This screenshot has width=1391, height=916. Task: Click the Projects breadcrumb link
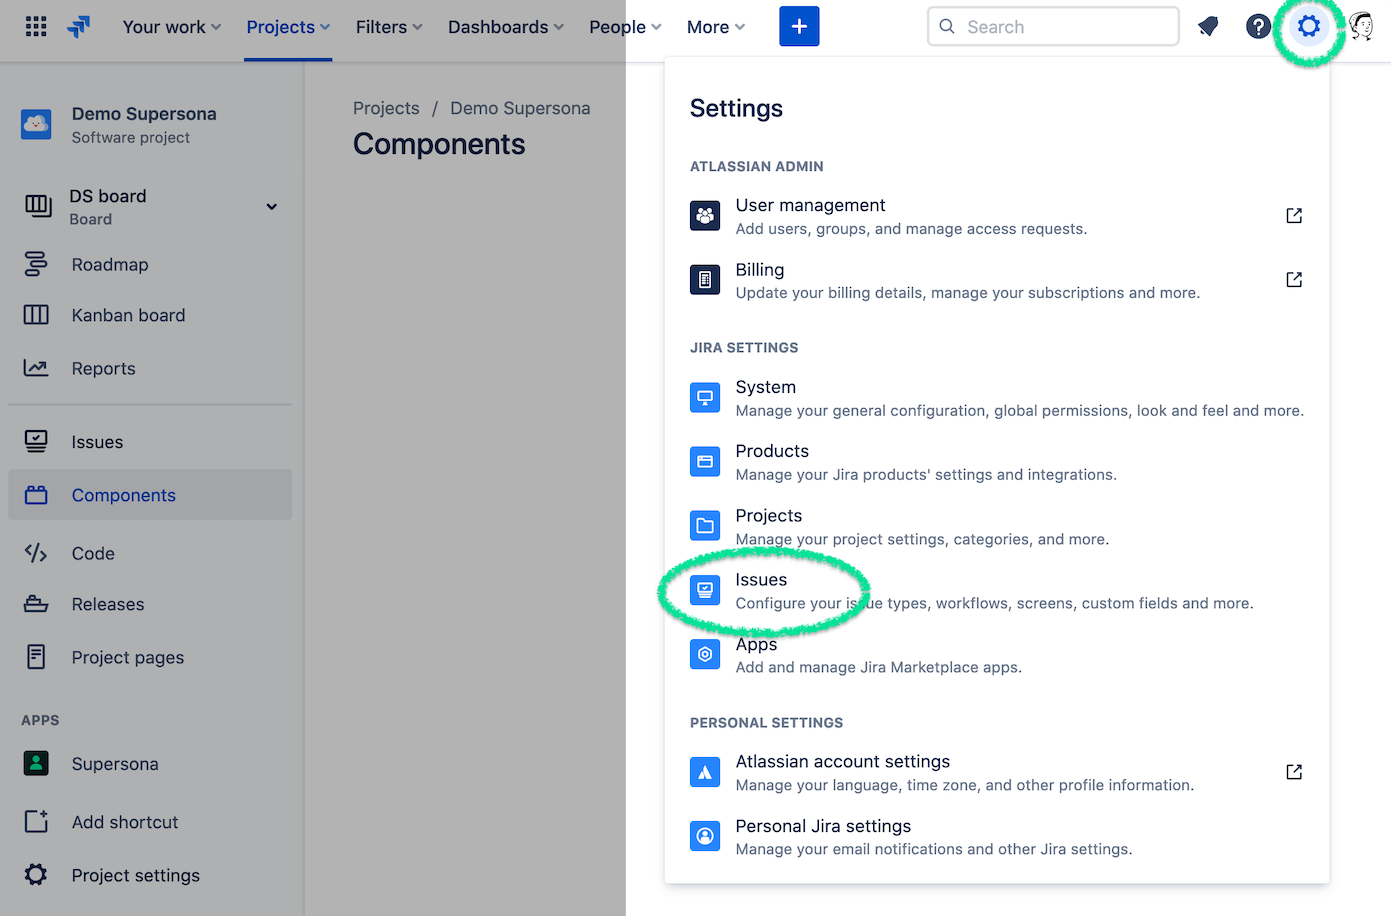386,108
